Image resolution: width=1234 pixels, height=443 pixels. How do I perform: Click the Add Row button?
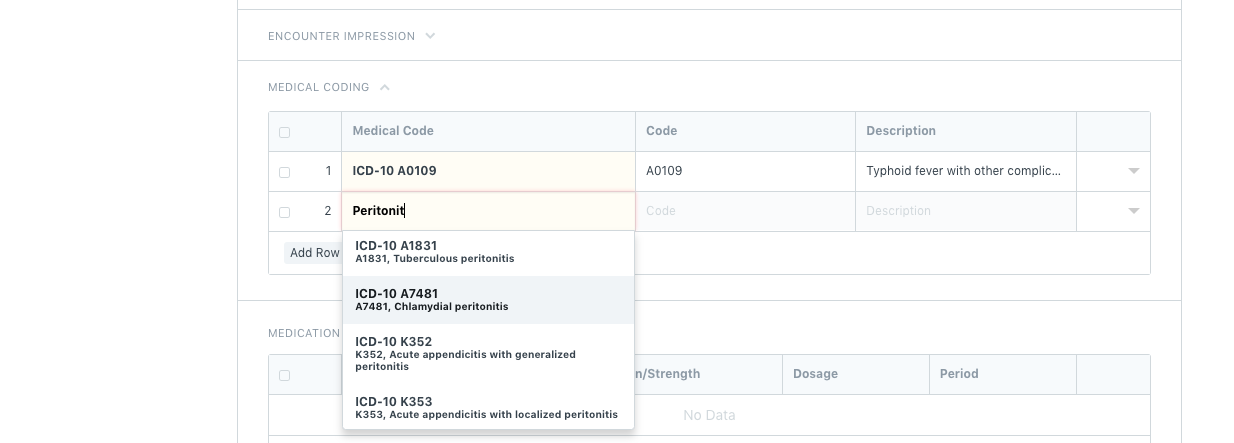pyautogui.click(x=313, y=253)
